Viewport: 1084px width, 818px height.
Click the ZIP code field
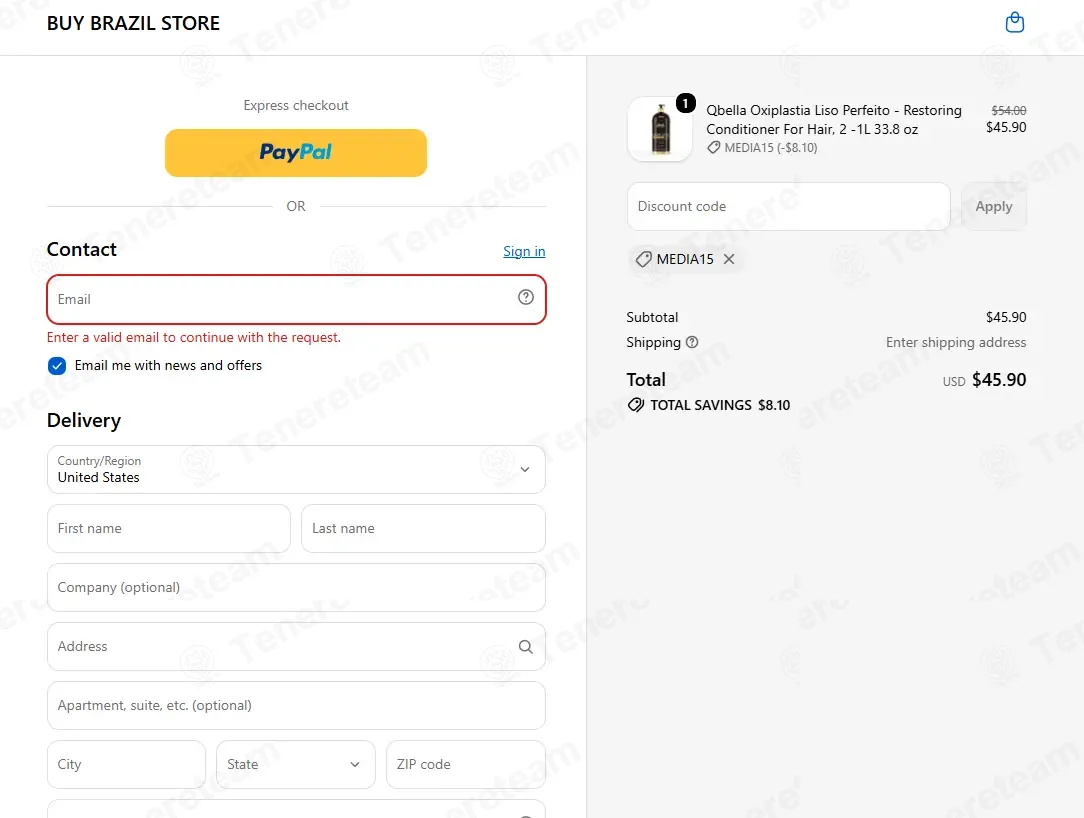465,764
